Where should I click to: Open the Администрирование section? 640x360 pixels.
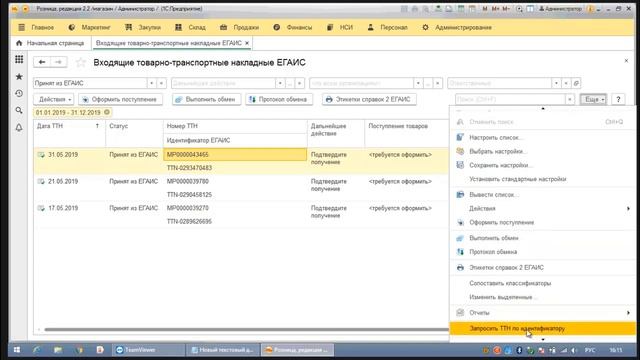tap(457, 27)
